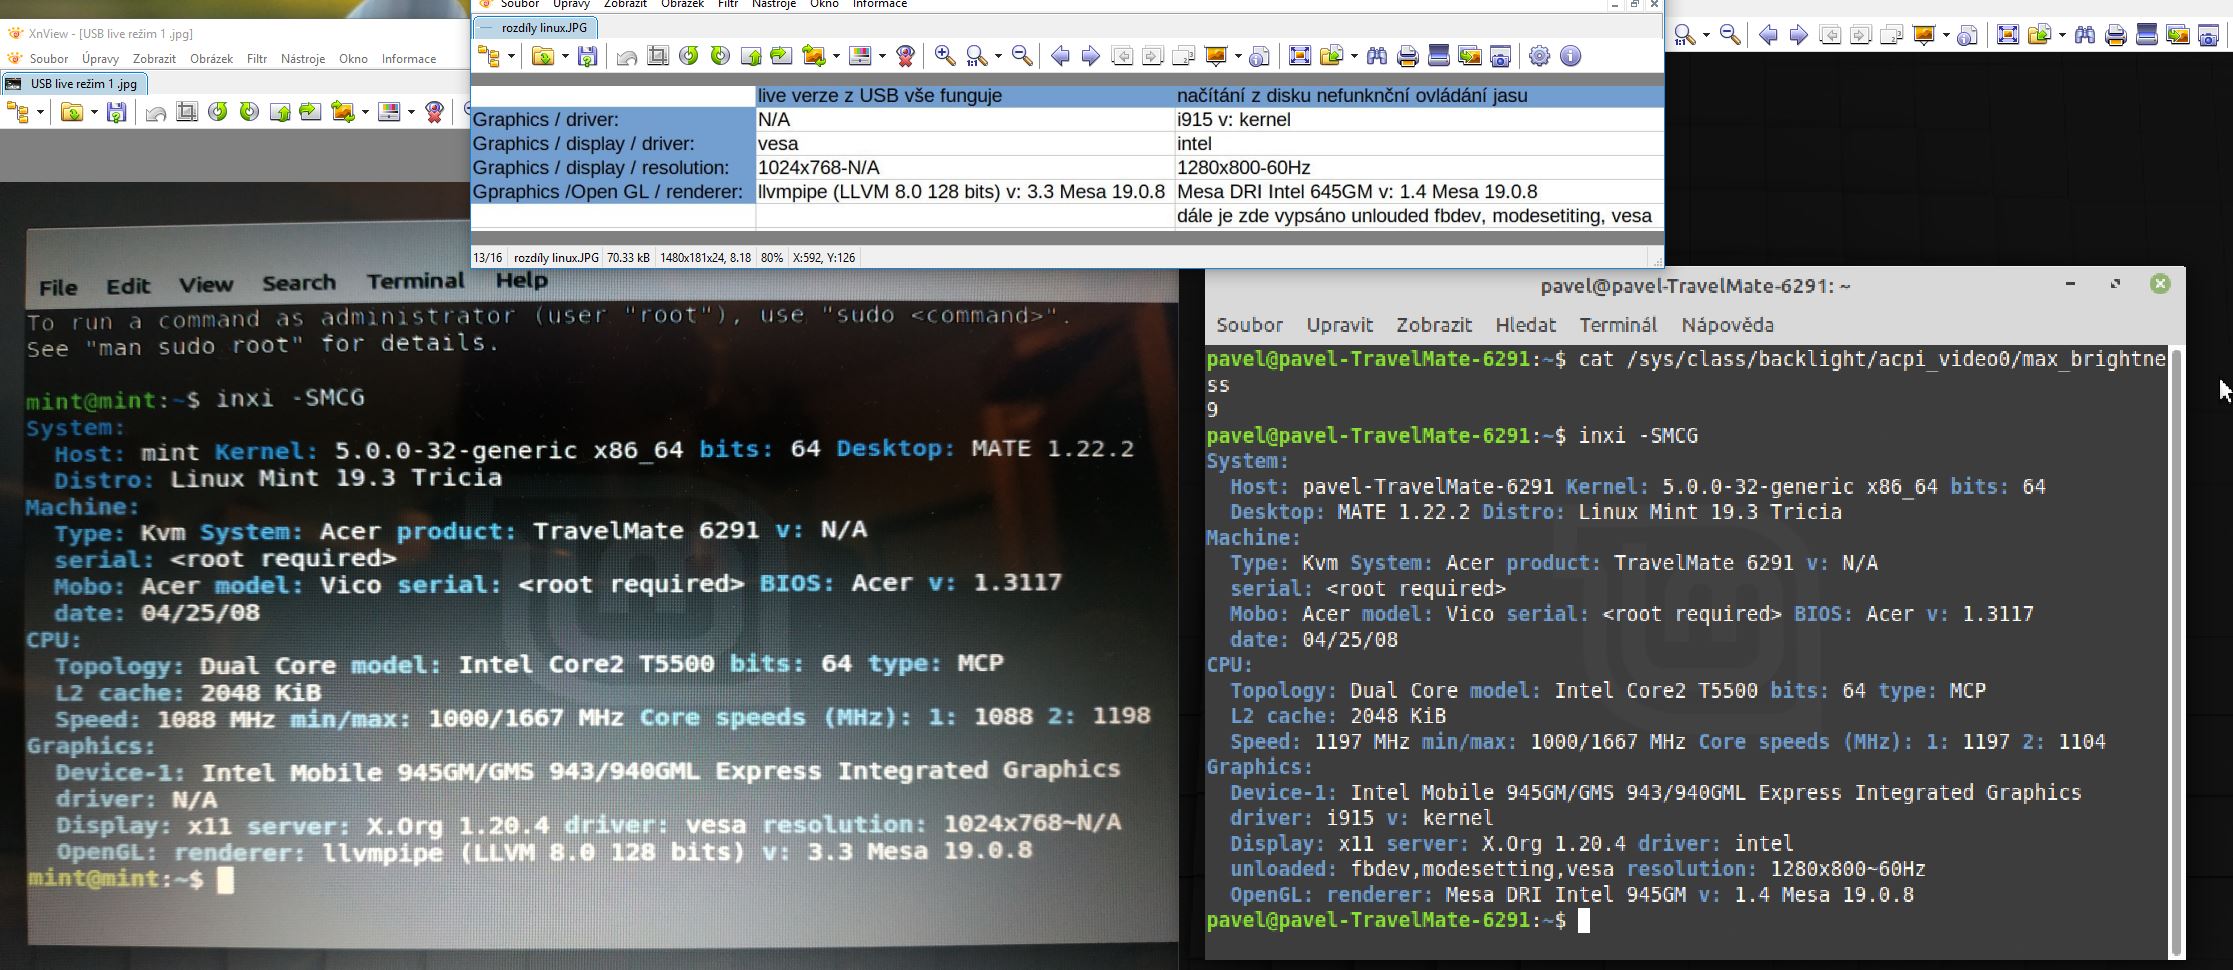Toggle fullscreen view in rozdíly linux.JPG toolbar
Image resolution: width=2233 pixels, height=970 pixels.
click(1299, 56)
